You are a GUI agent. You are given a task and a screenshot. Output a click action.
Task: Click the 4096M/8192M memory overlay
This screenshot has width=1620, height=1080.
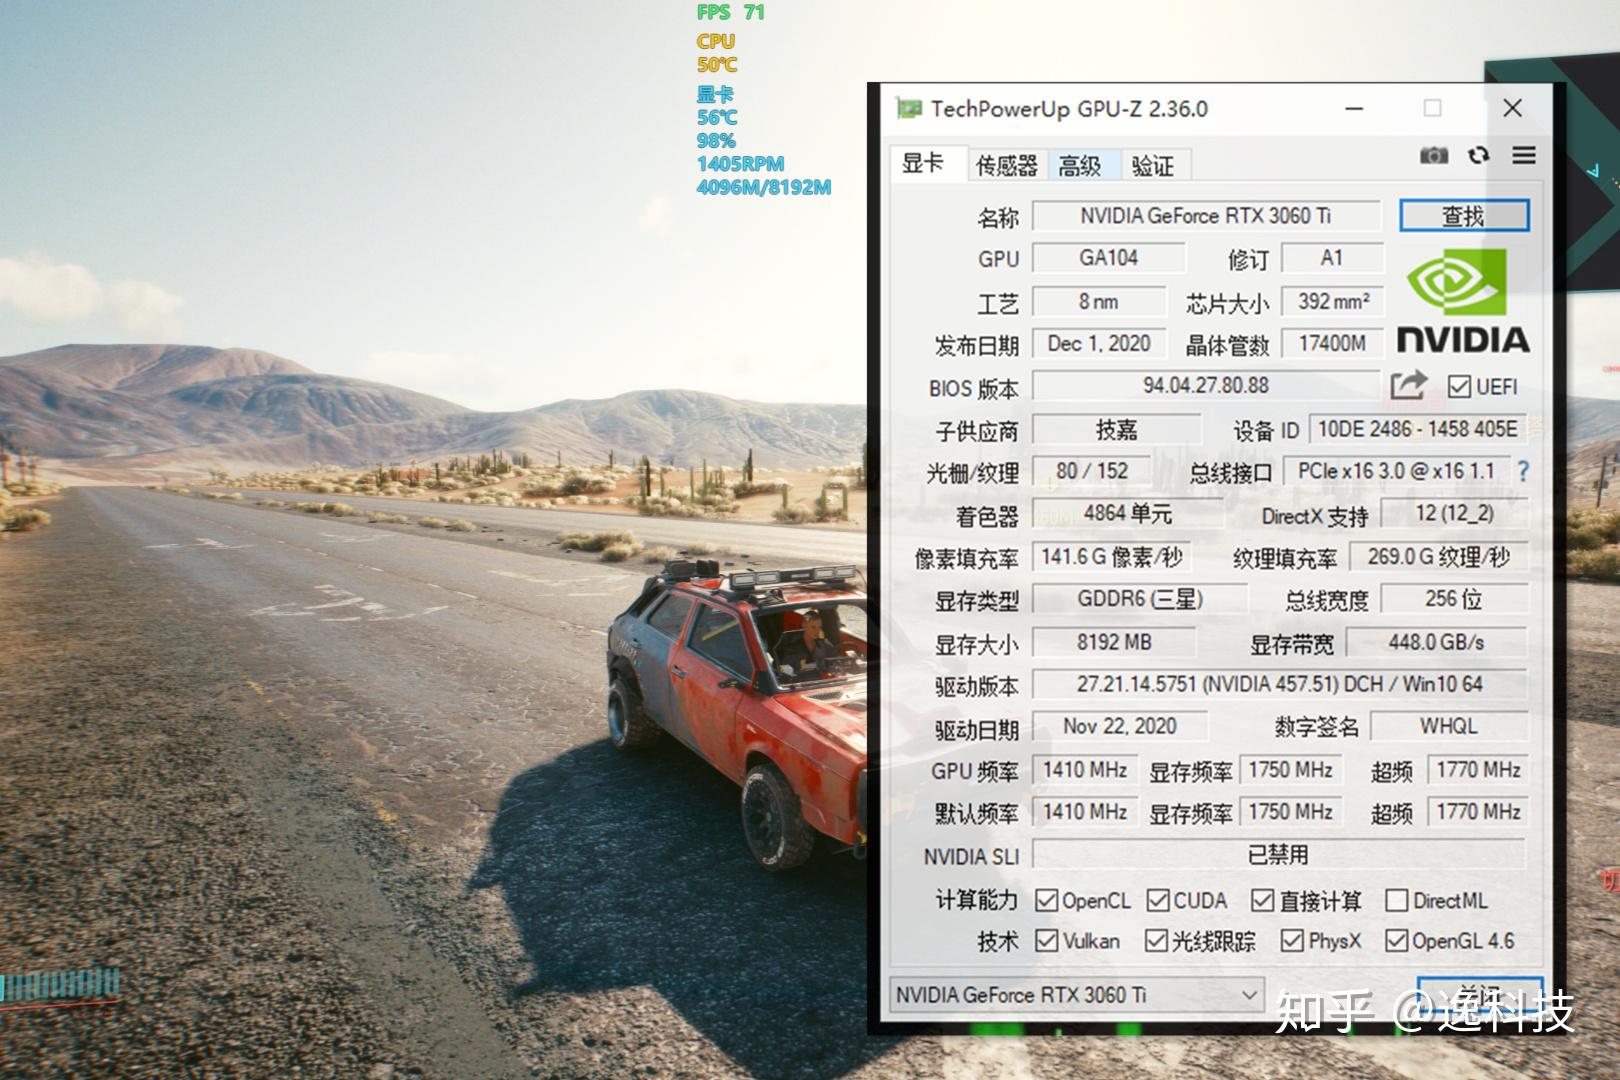764,187
